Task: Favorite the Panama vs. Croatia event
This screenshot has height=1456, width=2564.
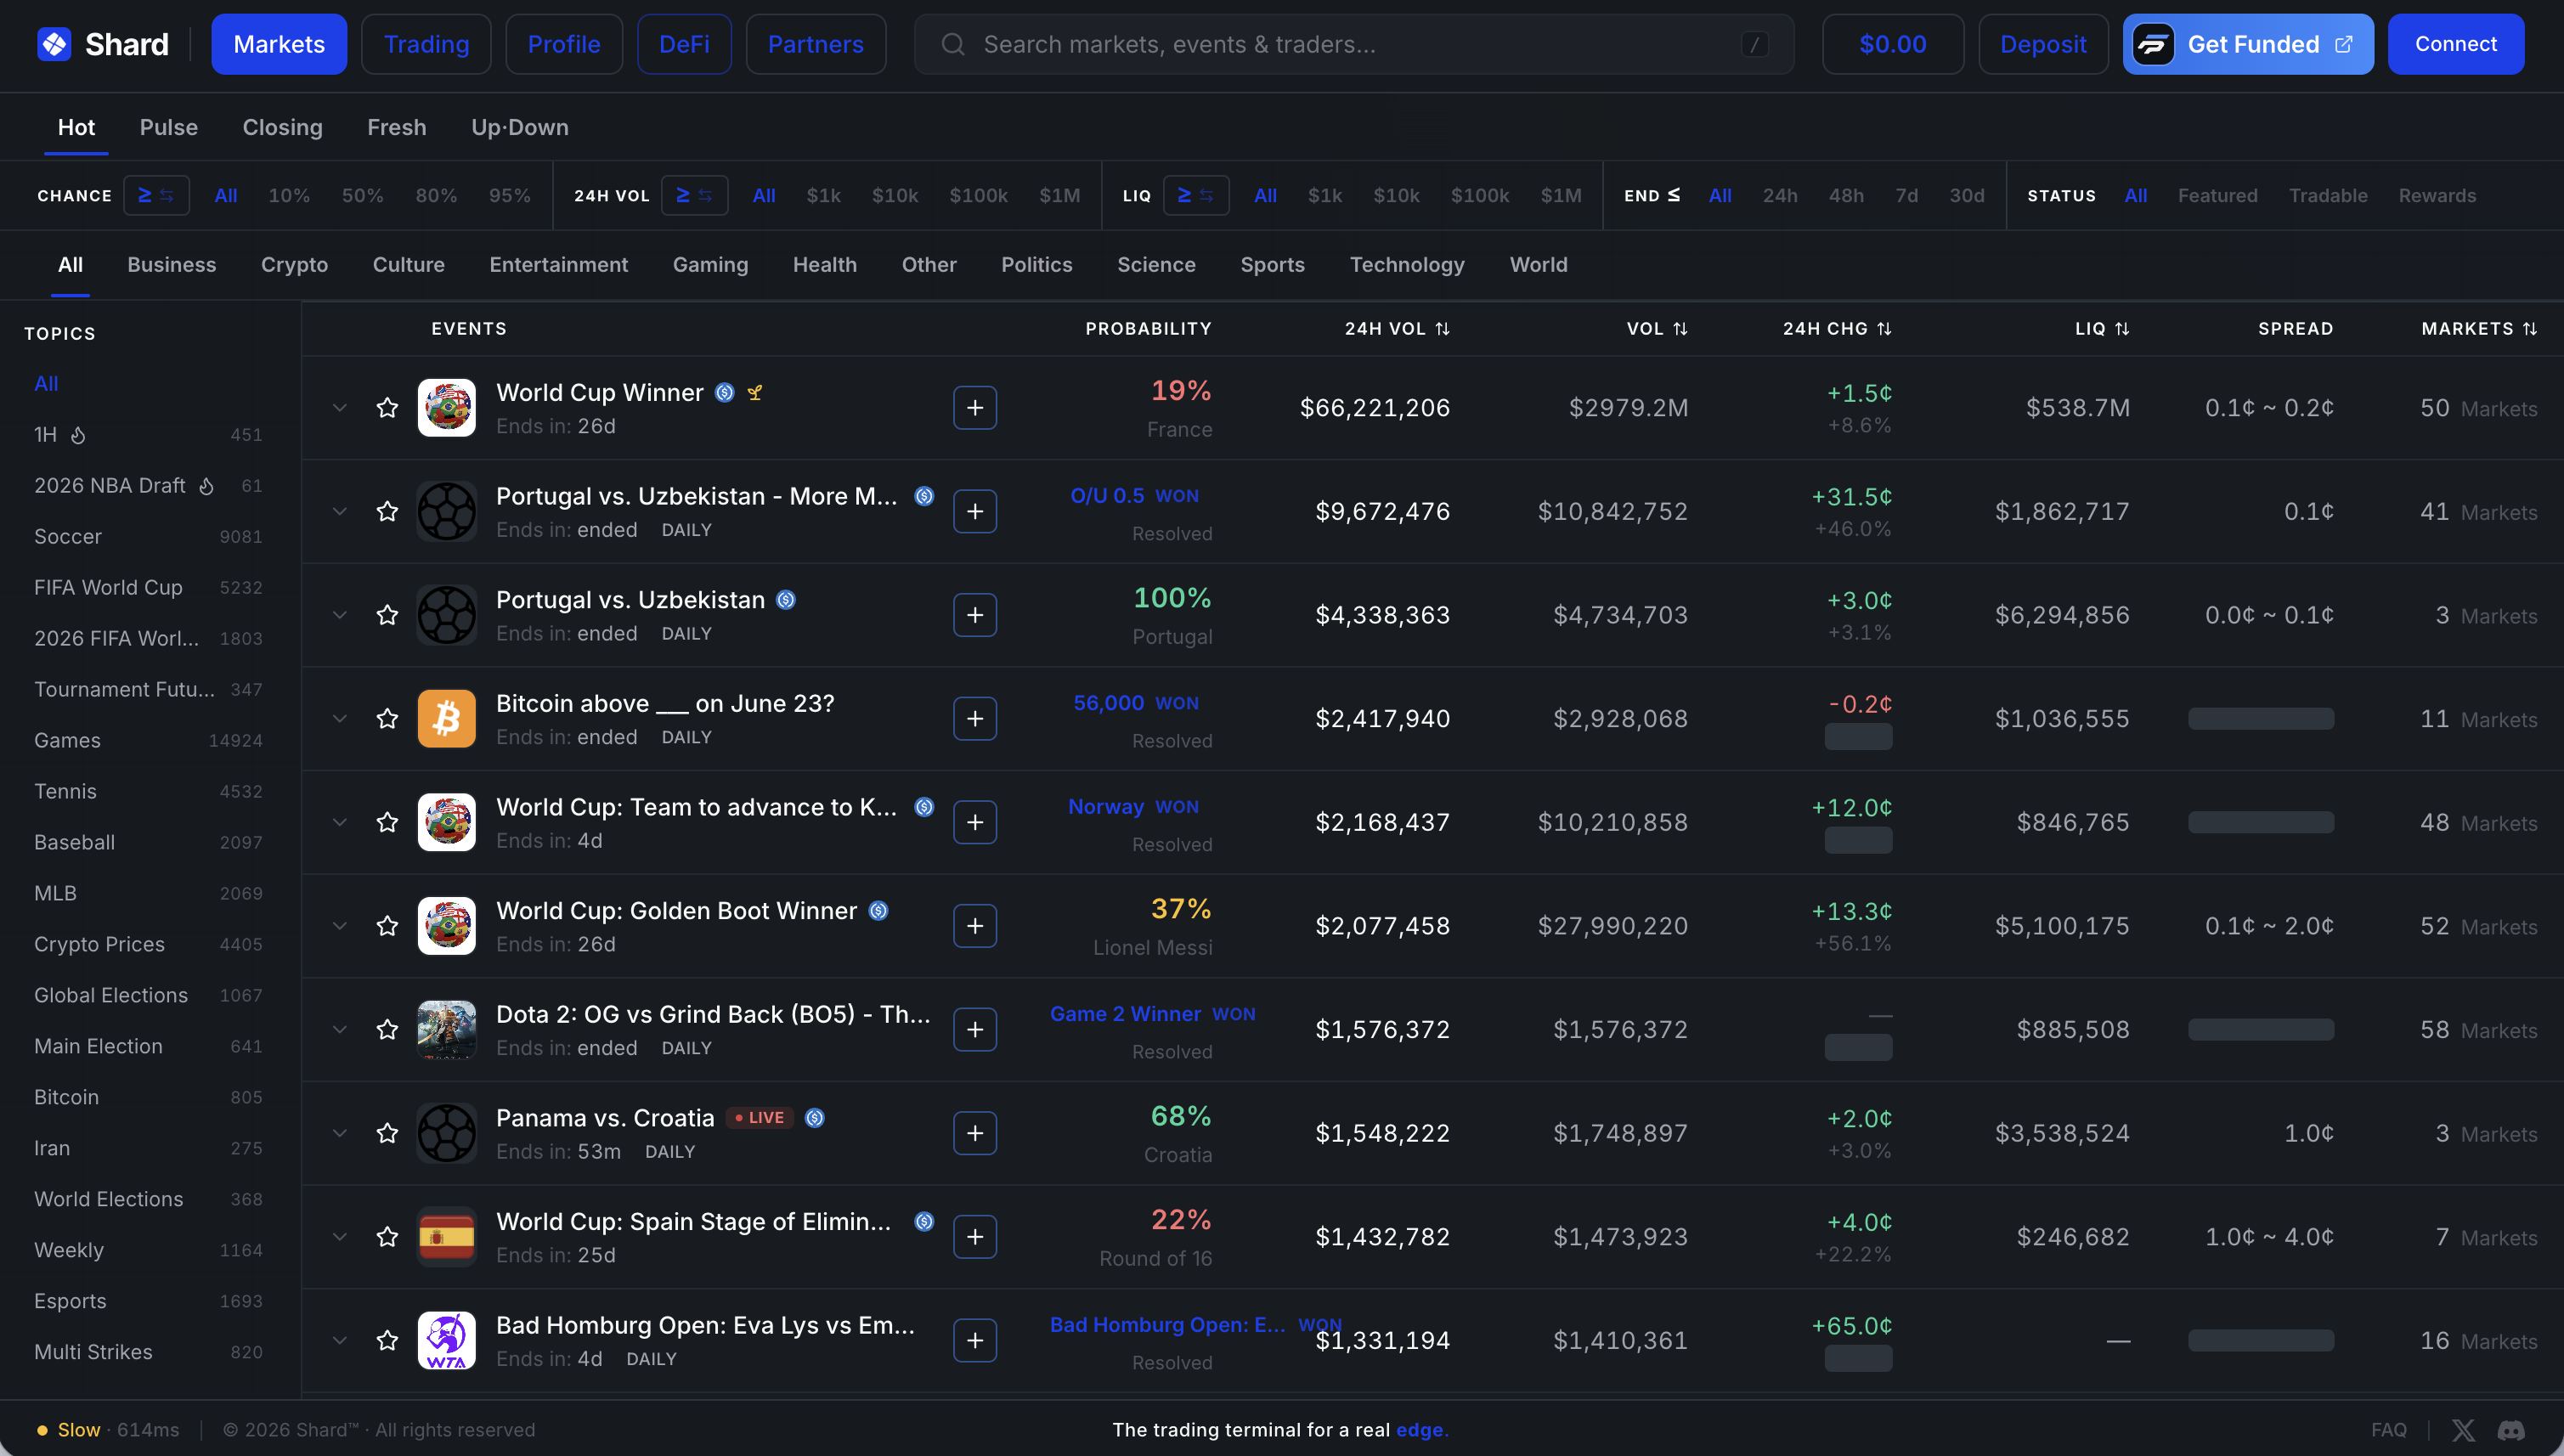Action: (x=387, y=1133)
